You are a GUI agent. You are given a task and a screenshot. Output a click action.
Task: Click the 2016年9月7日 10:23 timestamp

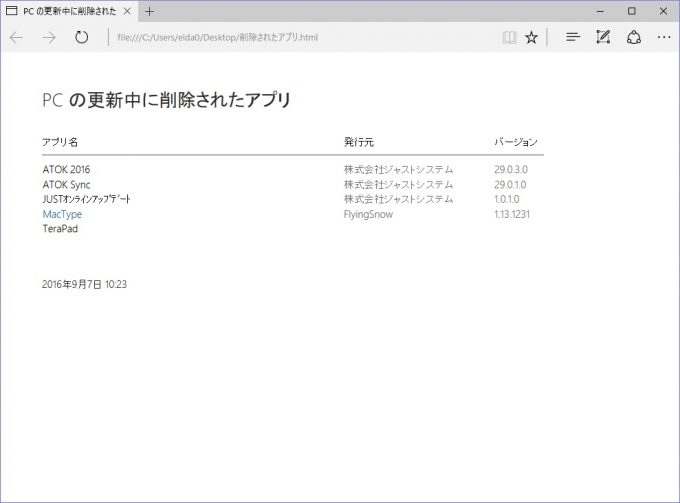(84, 284)
